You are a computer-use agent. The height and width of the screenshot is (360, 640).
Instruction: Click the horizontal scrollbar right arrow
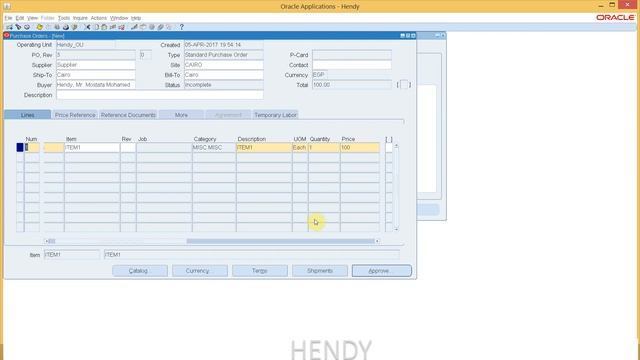(377, 241)
